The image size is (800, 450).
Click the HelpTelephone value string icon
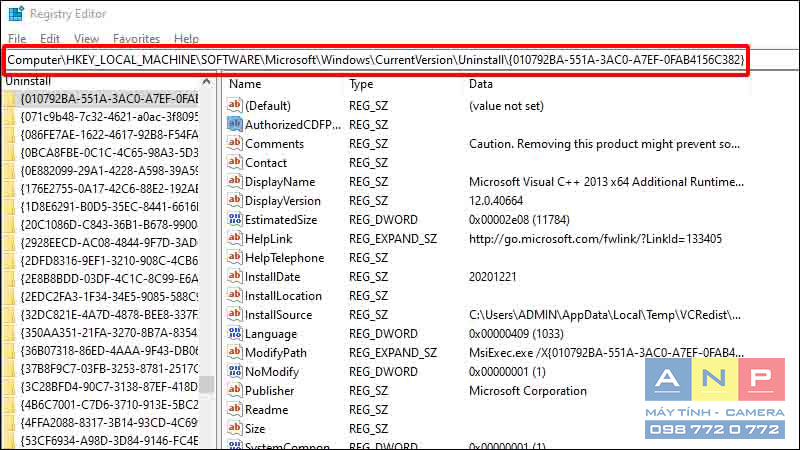click(235, 257)
